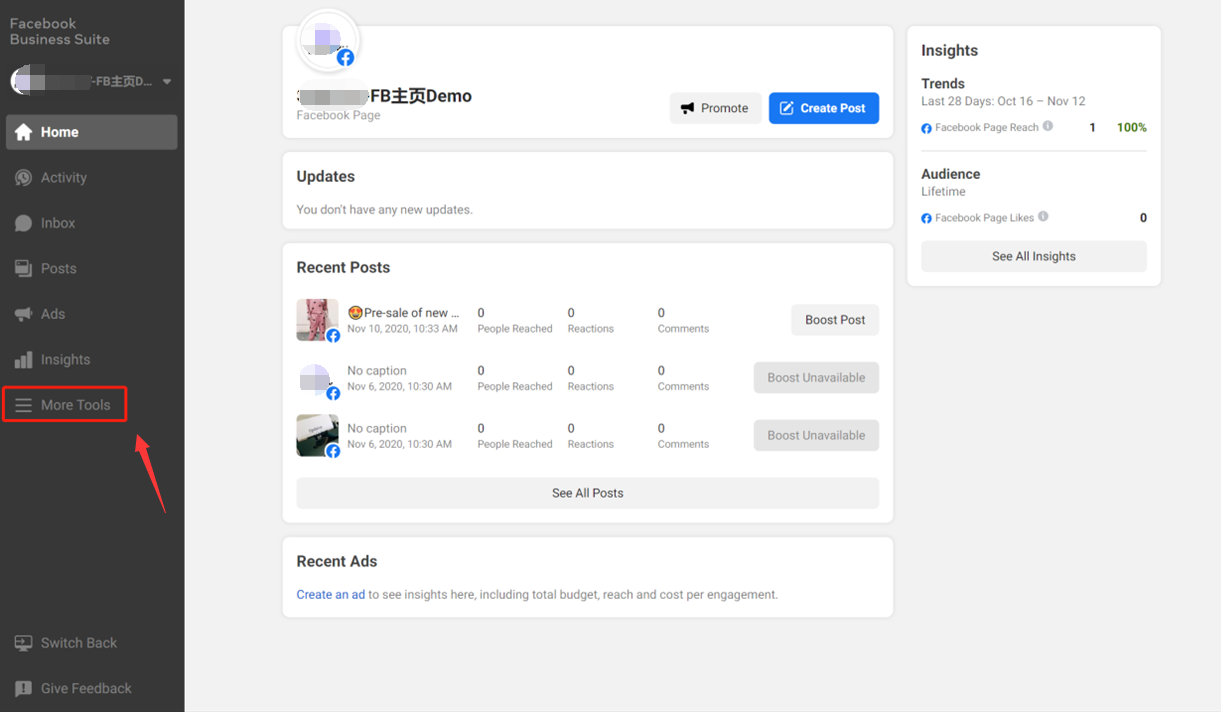The width and height of the screenshot is (1221, 712).
Task: Boost the Pre-sale post
Action: coord(834,320)
